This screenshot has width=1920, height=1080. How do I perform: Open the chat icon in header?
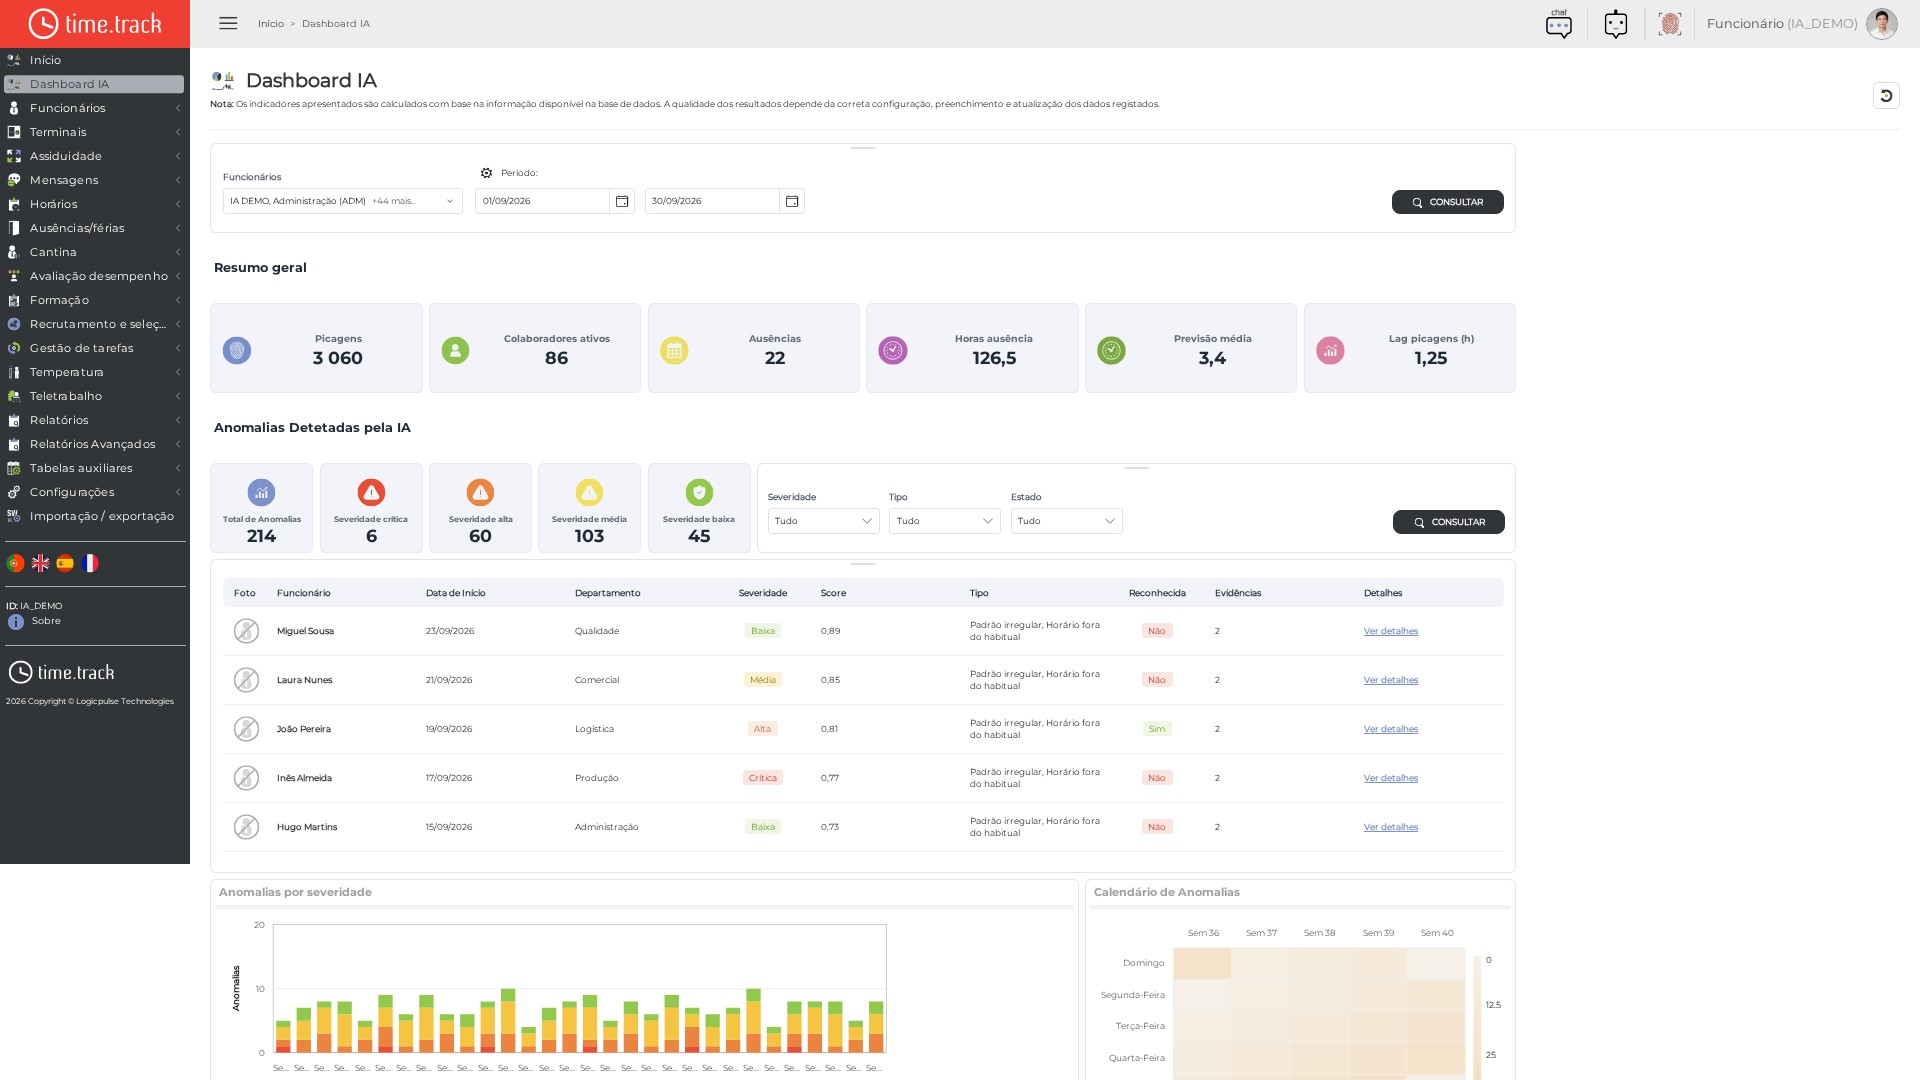click(1558, 24)
